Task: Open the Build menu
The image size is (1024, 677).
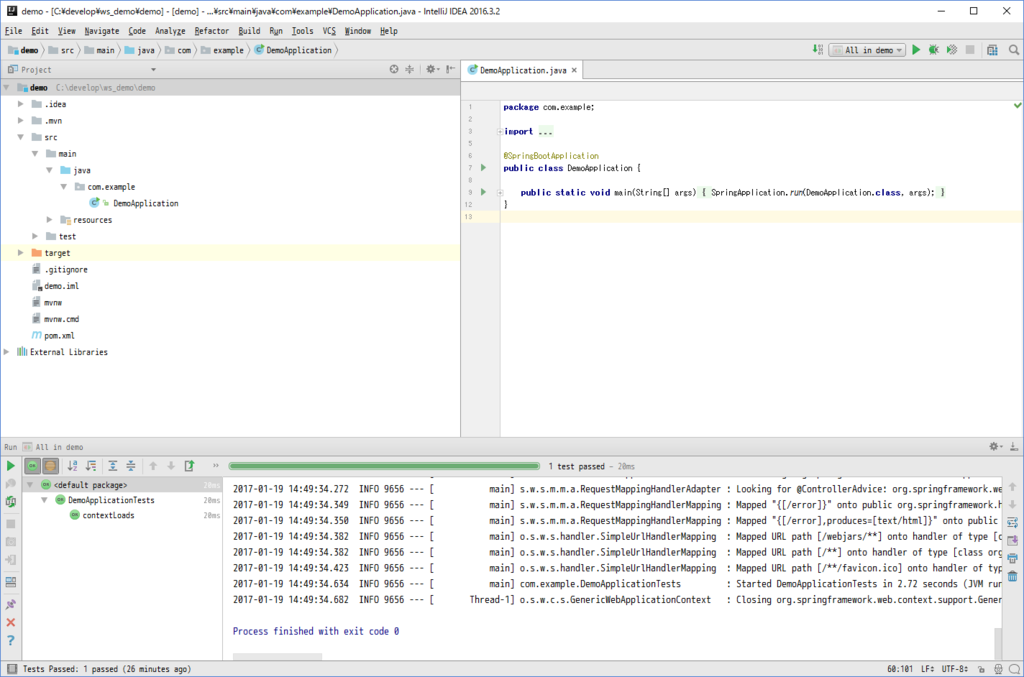Action: (249, 31)
